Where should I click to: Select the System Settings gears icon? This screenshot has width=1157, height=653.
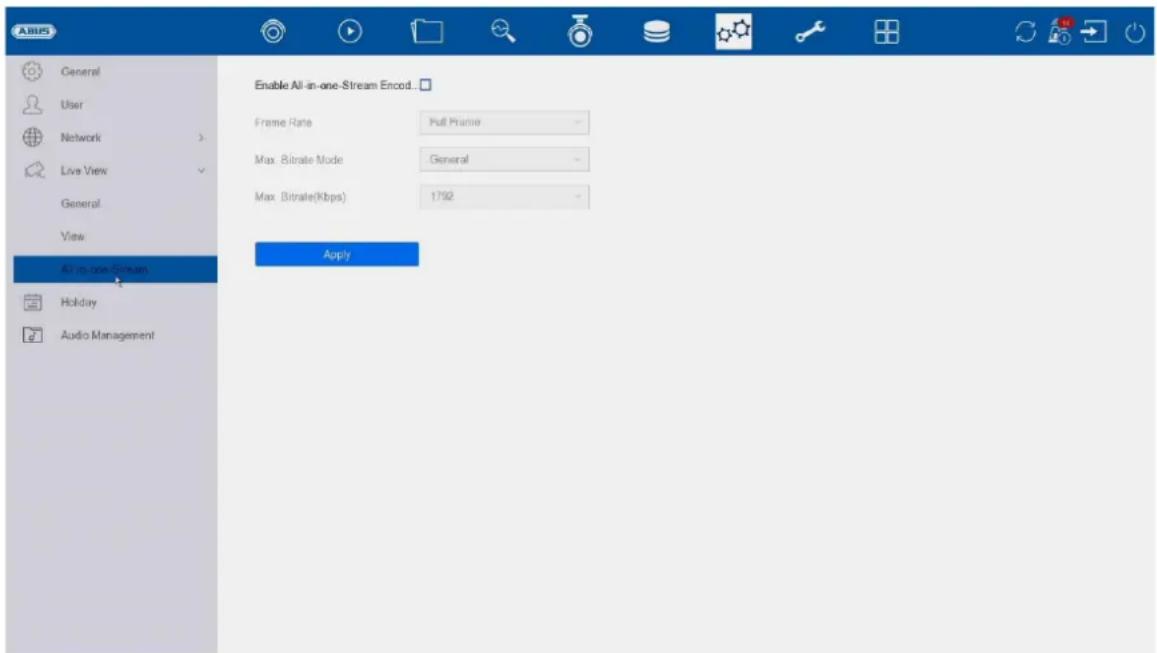coord(733,32)
